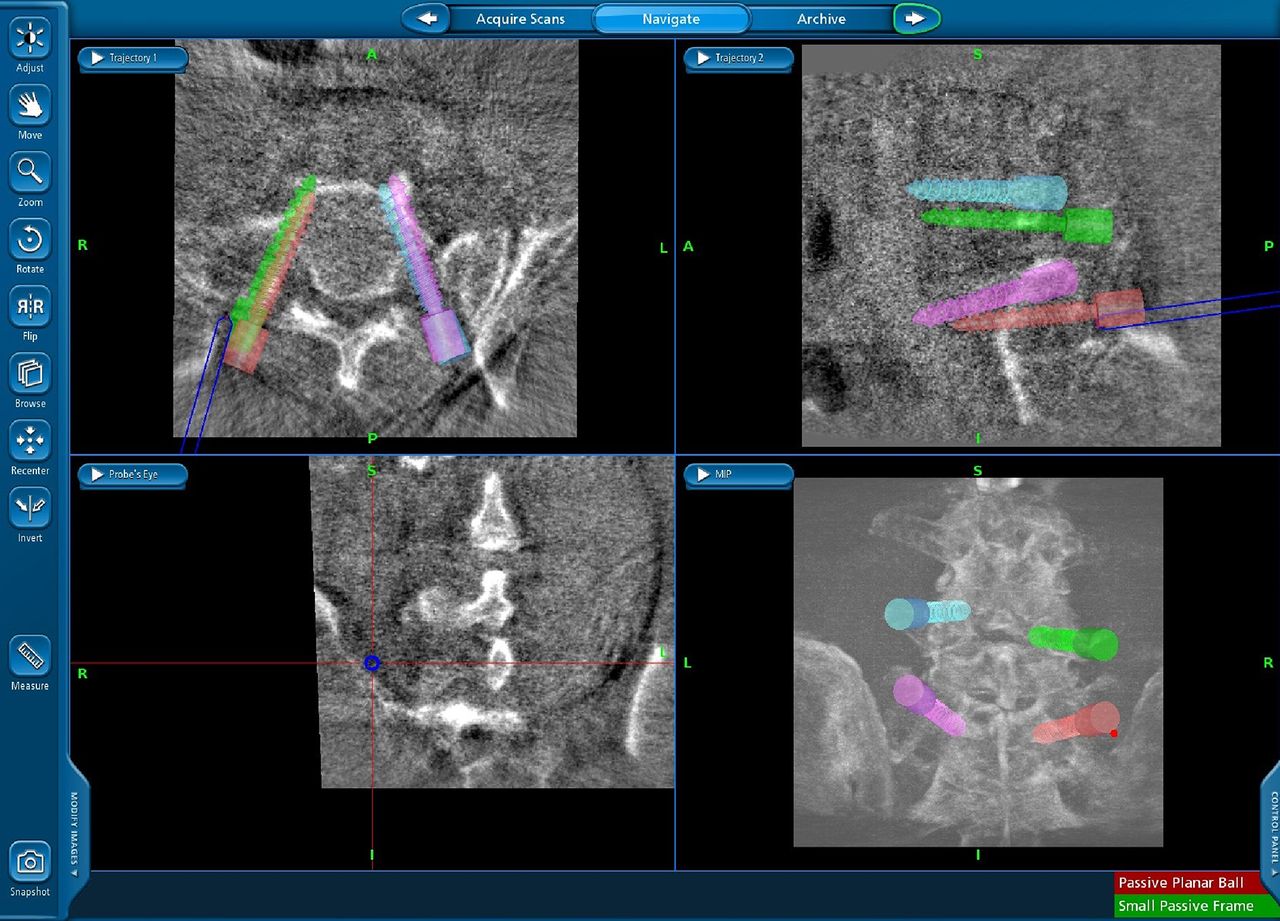Click the blue probe tip circle marker
Image resolution: width=1280 pixels, height=921 pixels.
(372, 662)
